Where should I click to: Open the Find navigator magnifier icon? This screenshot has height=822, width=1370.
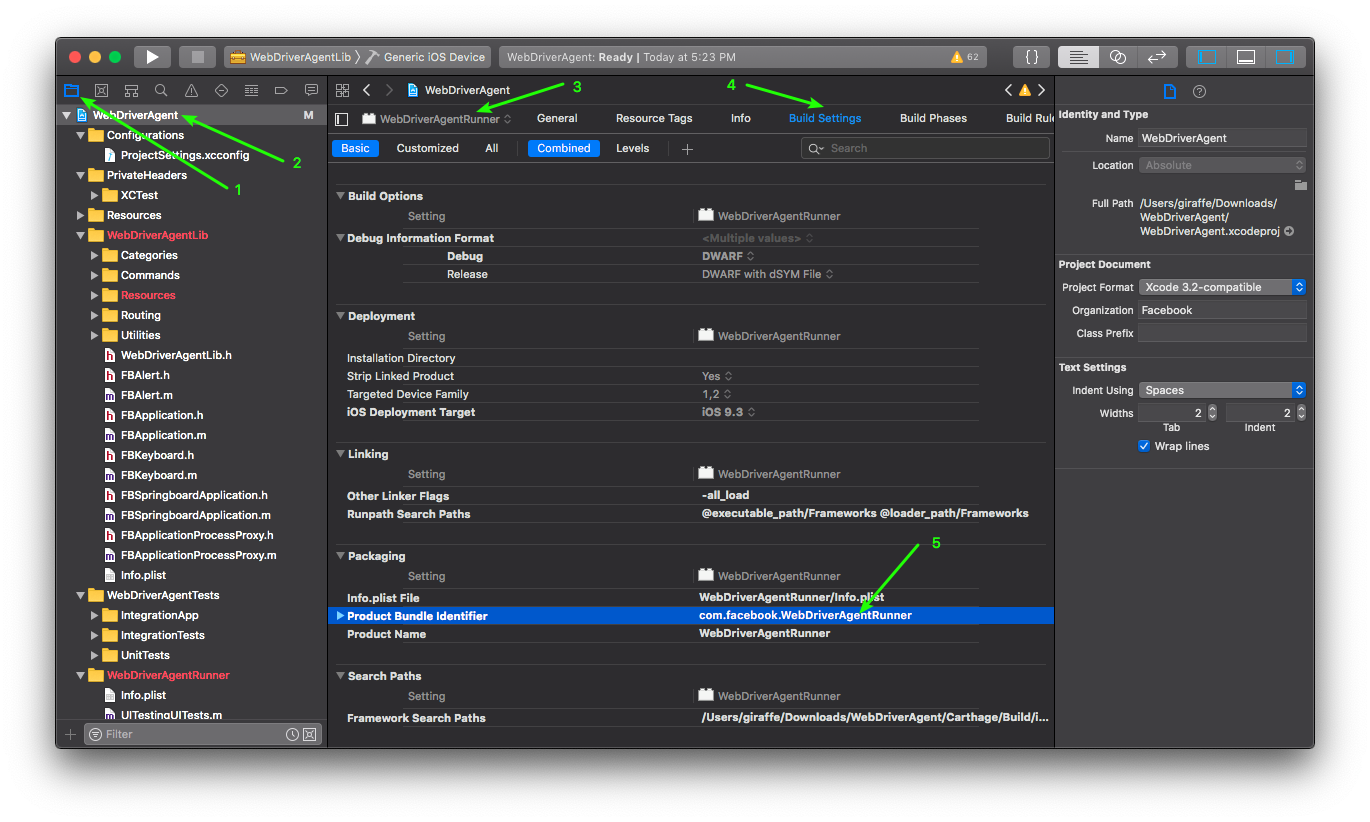click(x=161, y=90)
